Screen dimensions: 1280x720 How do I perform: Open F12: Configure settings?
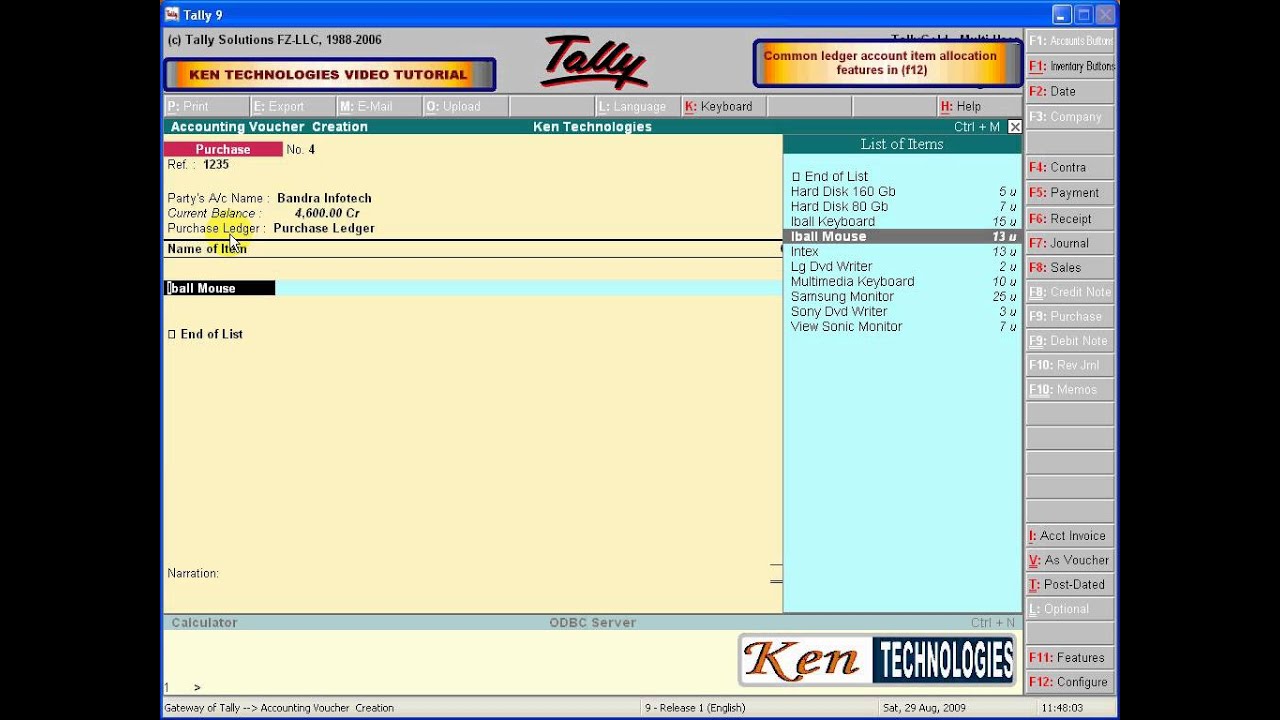click(x=1070, y=682)
